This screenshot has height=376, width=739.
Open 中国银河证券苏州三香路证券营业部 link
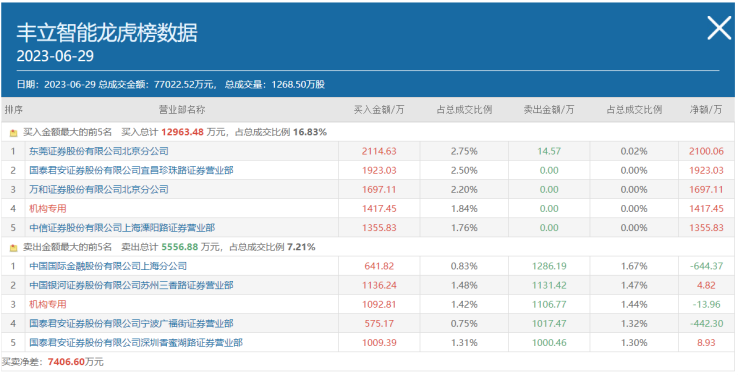tap(131, 285)
